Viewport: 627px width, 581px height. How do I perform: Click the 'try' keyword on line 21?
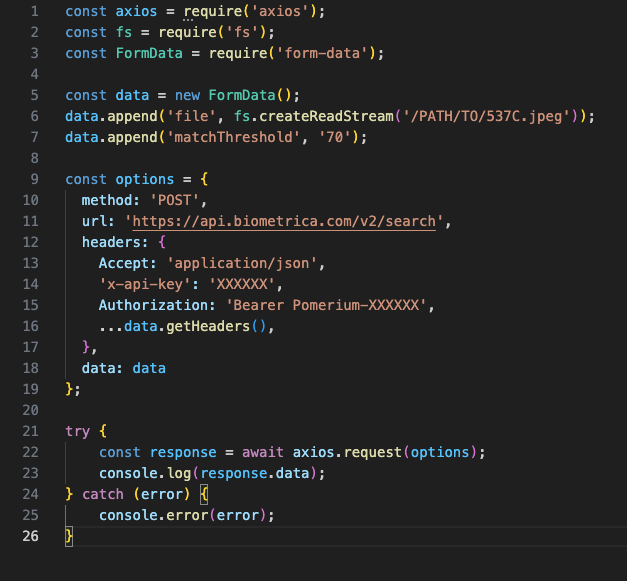(78, 431)
